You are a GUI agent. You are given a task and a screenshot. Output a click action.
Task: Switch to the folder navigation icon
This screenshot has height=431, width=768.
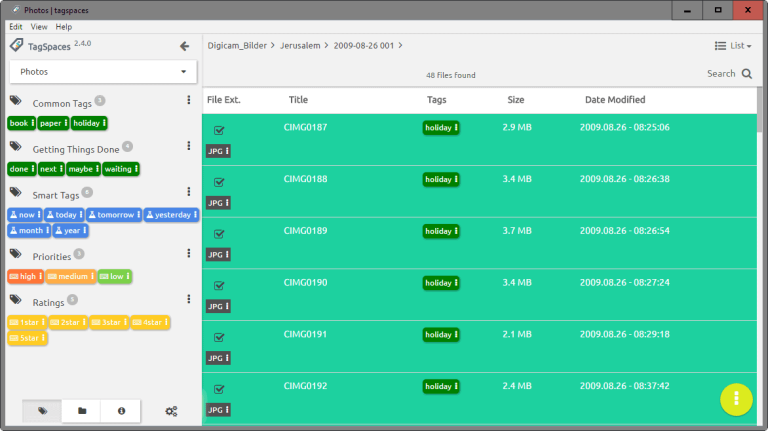[x=82, y=411]
